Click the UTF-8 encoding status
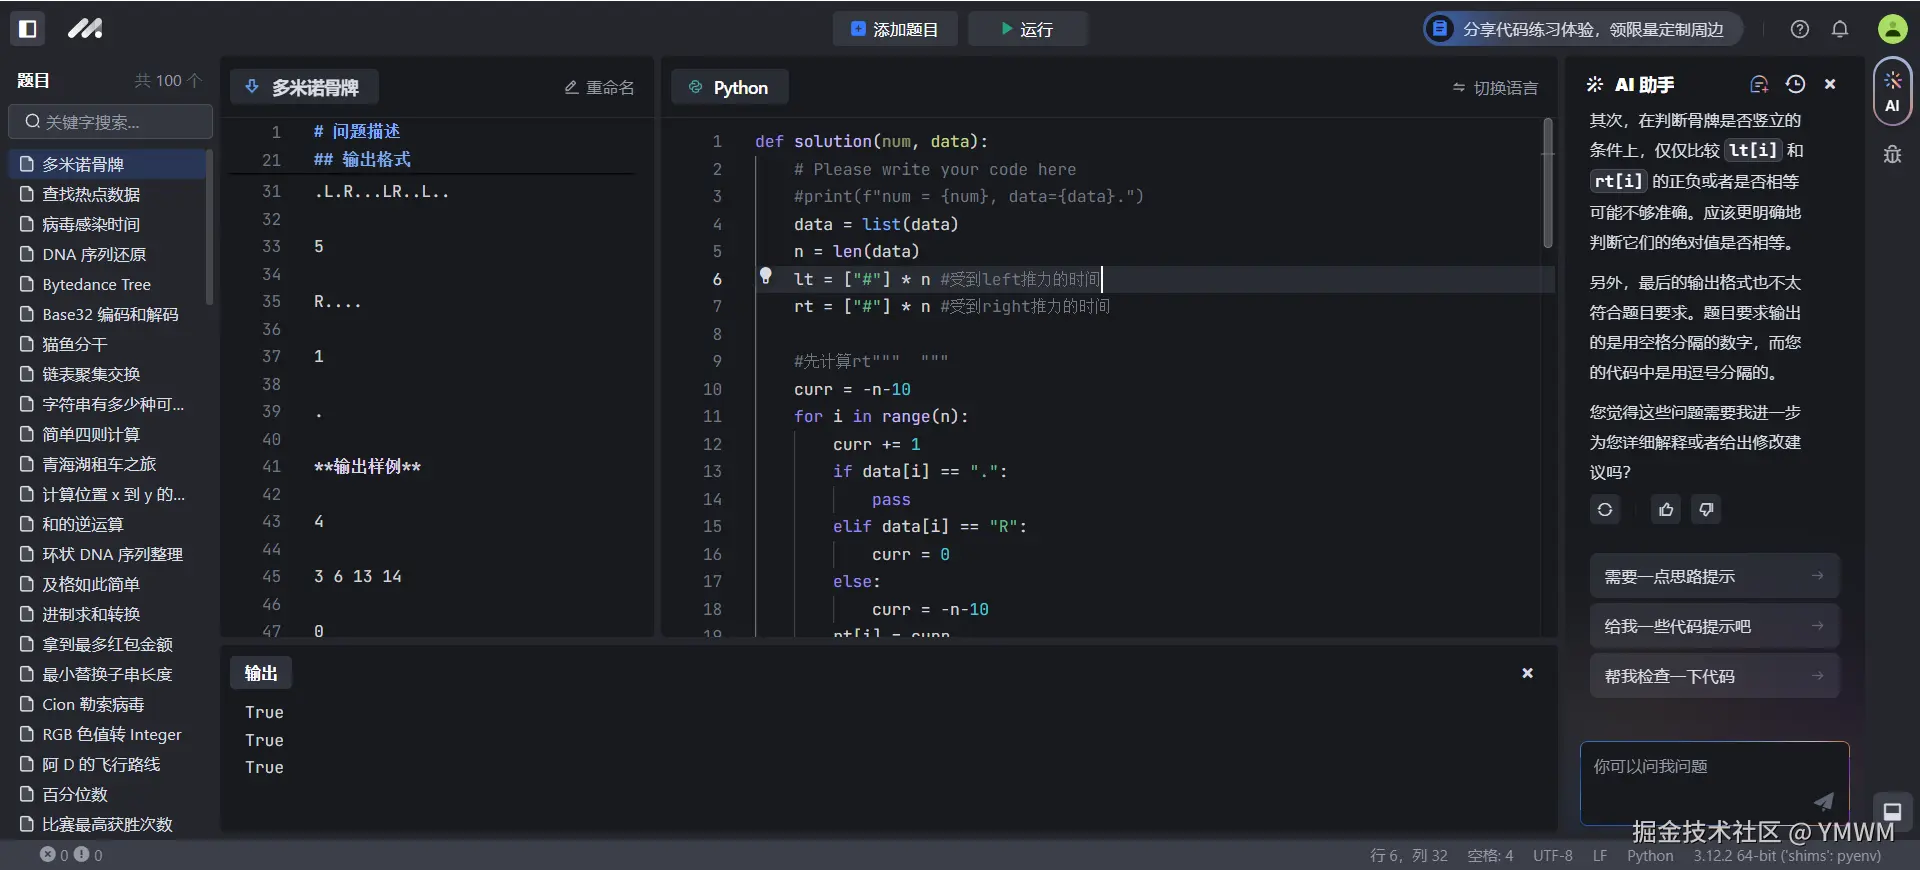1920x870 pixels. pos(1552,856)
